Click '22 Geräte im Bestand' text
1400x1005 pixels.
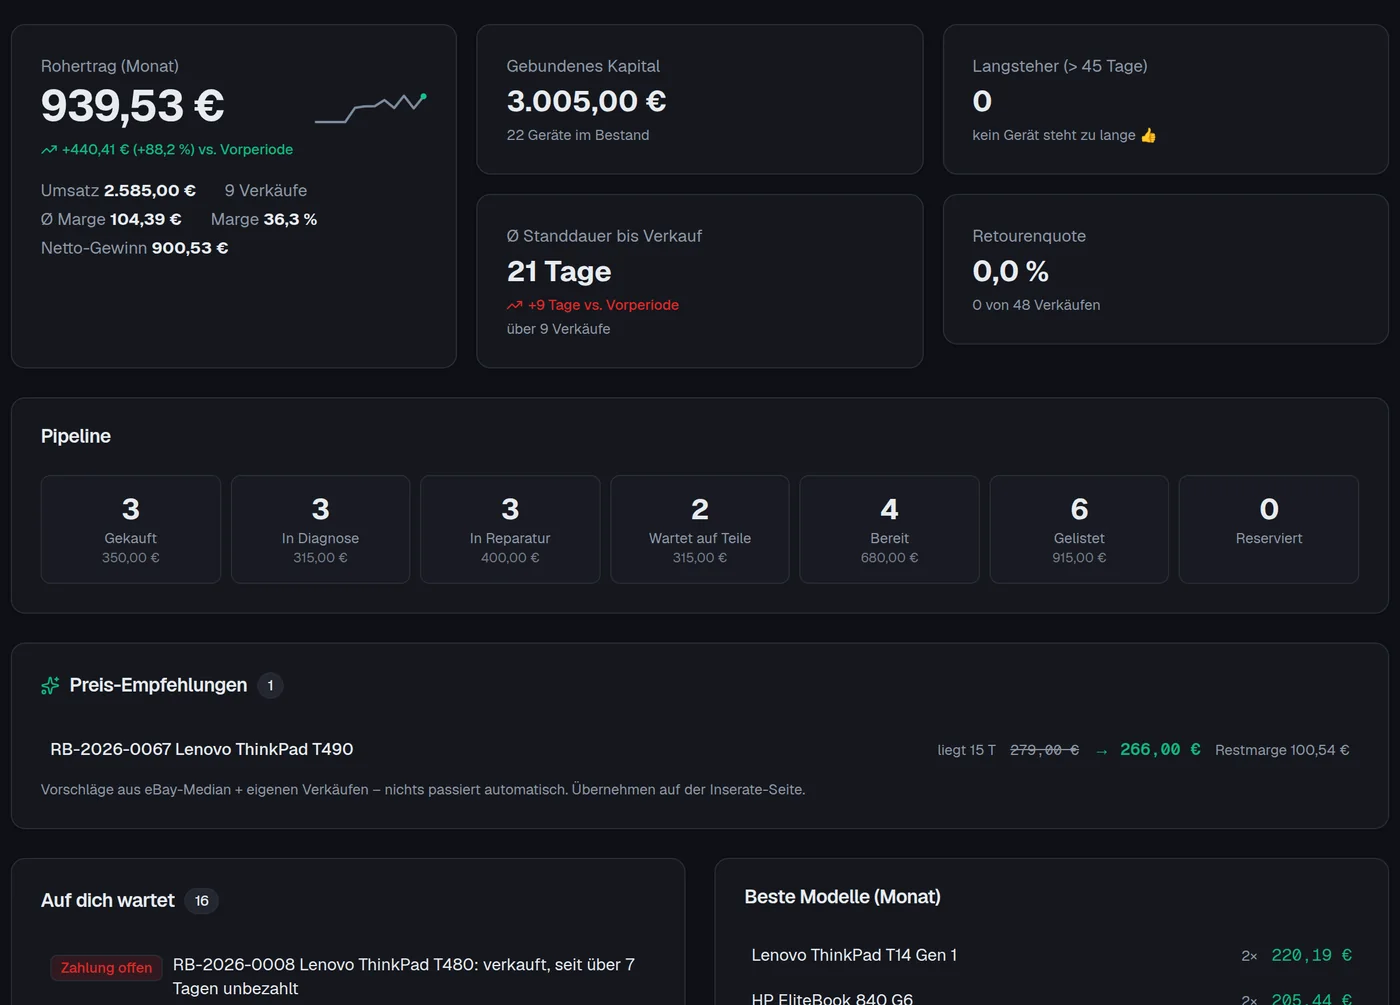578,135
